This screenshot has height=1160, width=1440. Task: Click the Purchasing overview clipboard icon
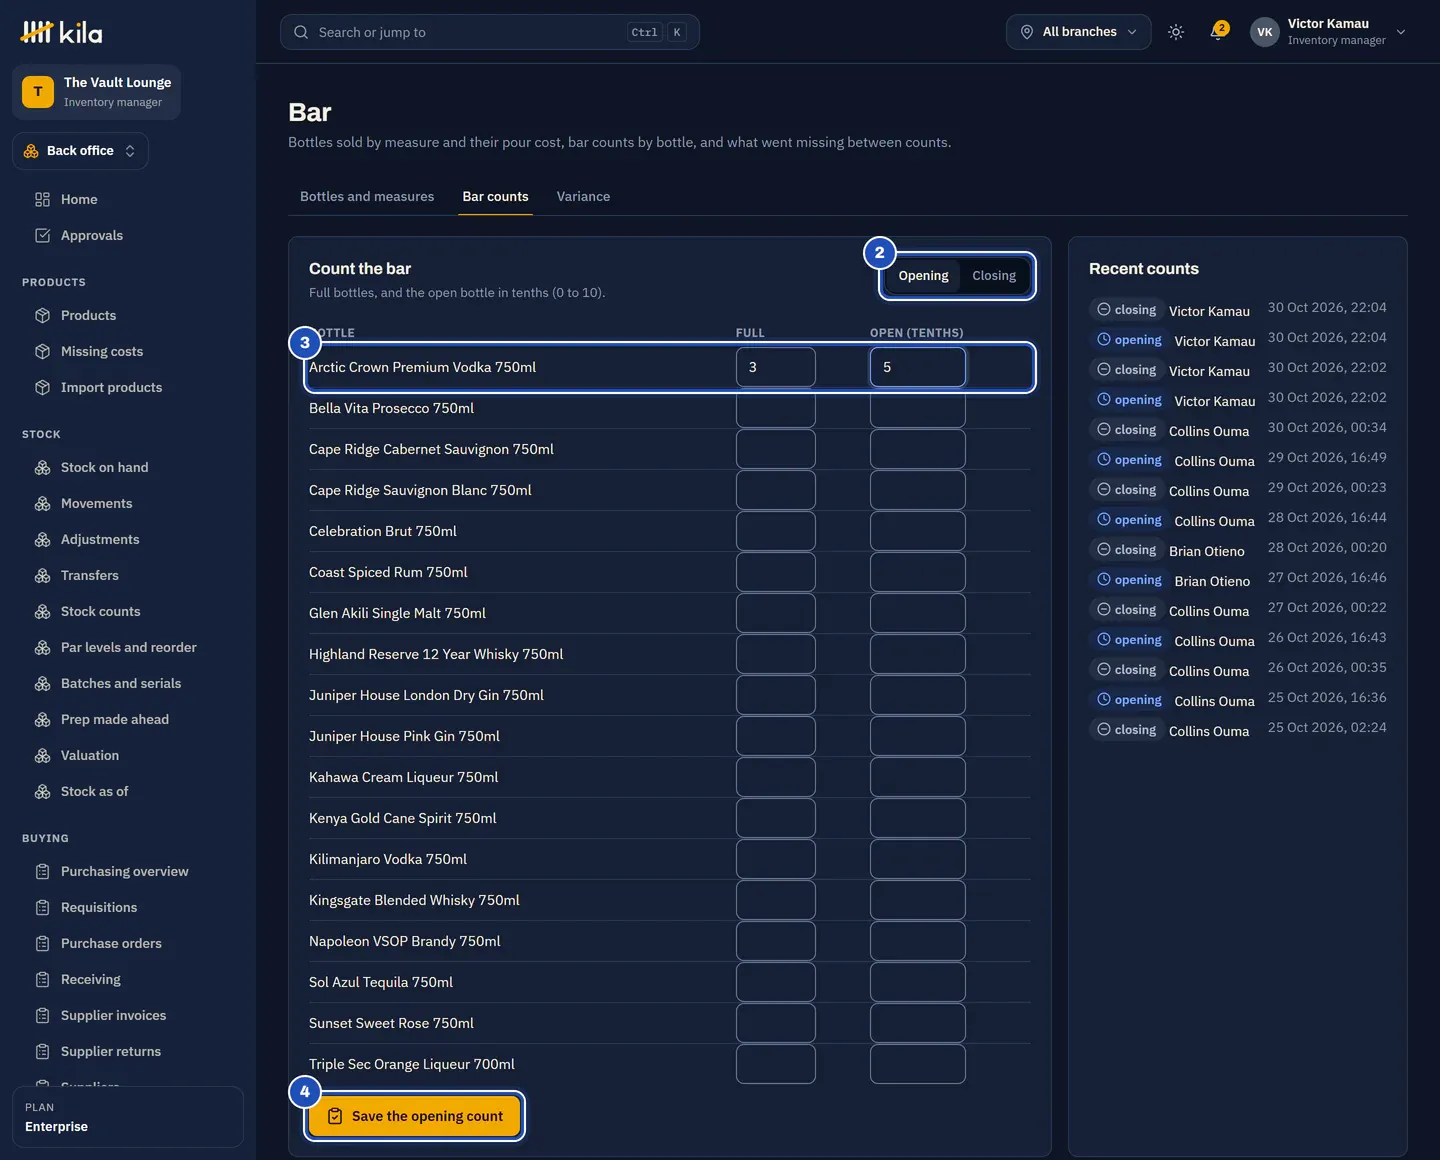[42, 871]
